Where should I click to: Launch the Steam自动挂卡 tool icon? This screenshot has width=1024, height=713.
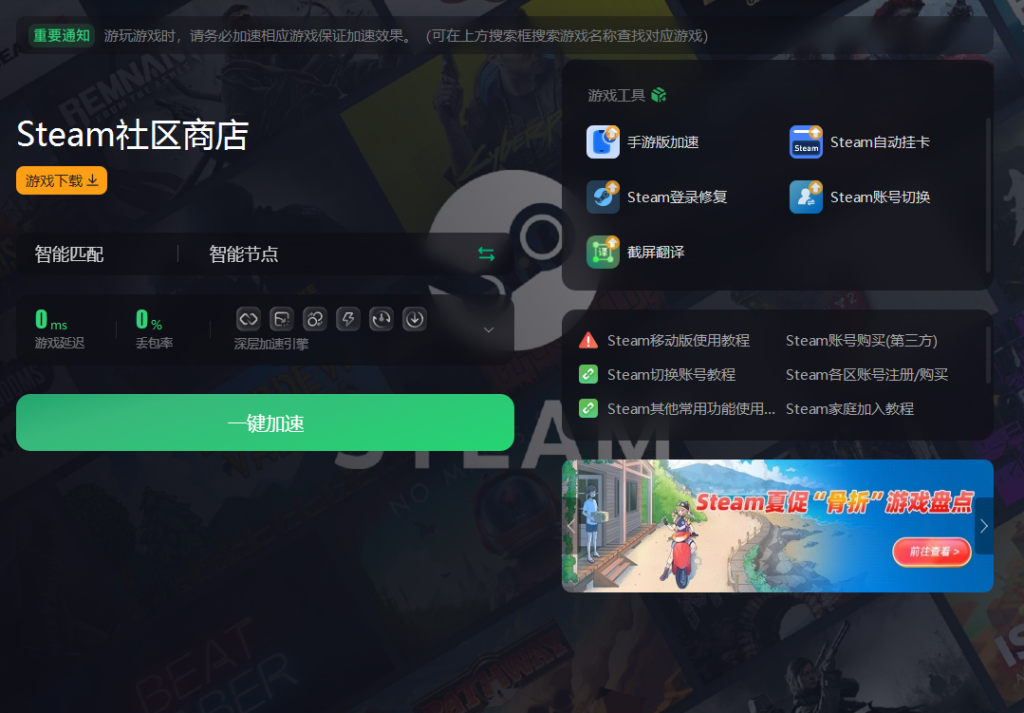[806, 142]
